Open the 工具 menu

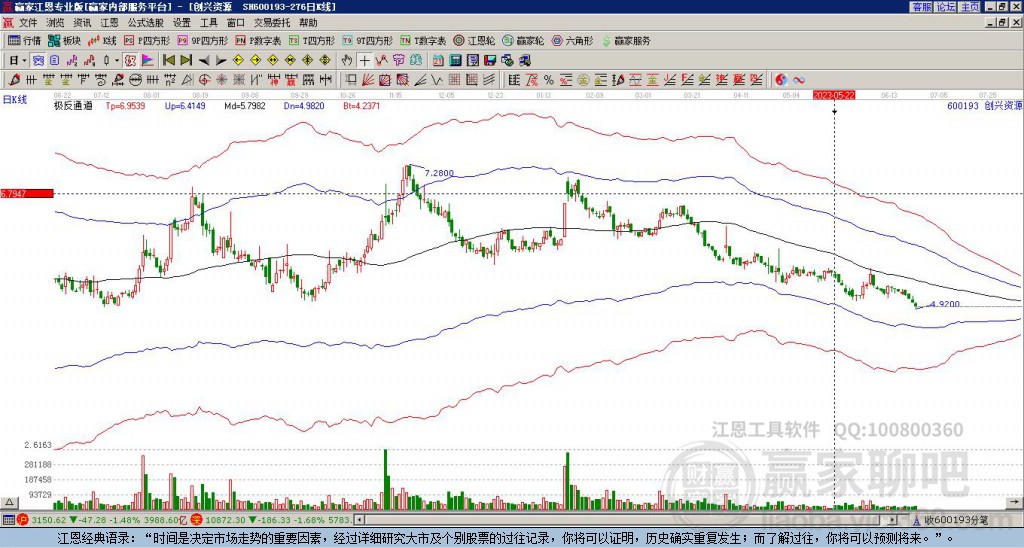(209, 22)
